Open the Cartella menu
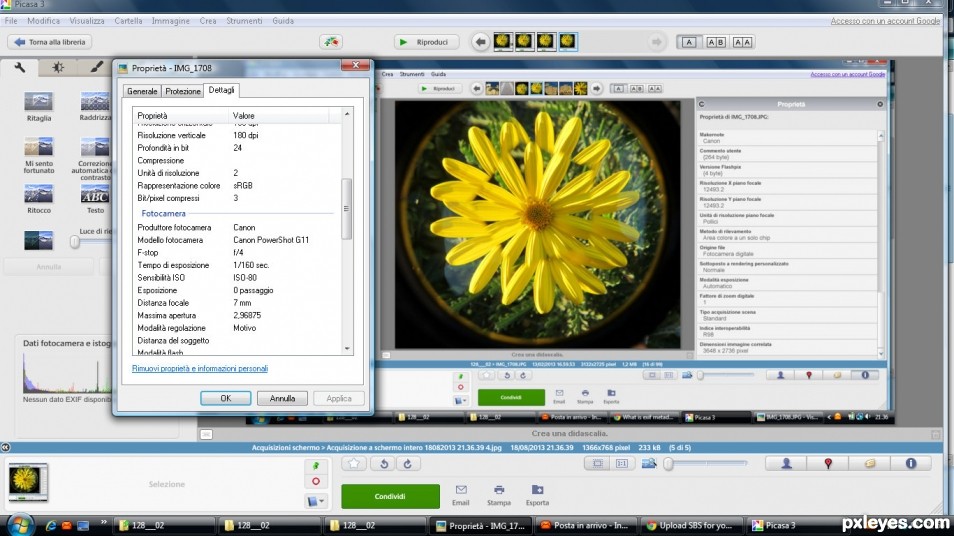Screen dimensions: 954x536 [x=128, y=21]
